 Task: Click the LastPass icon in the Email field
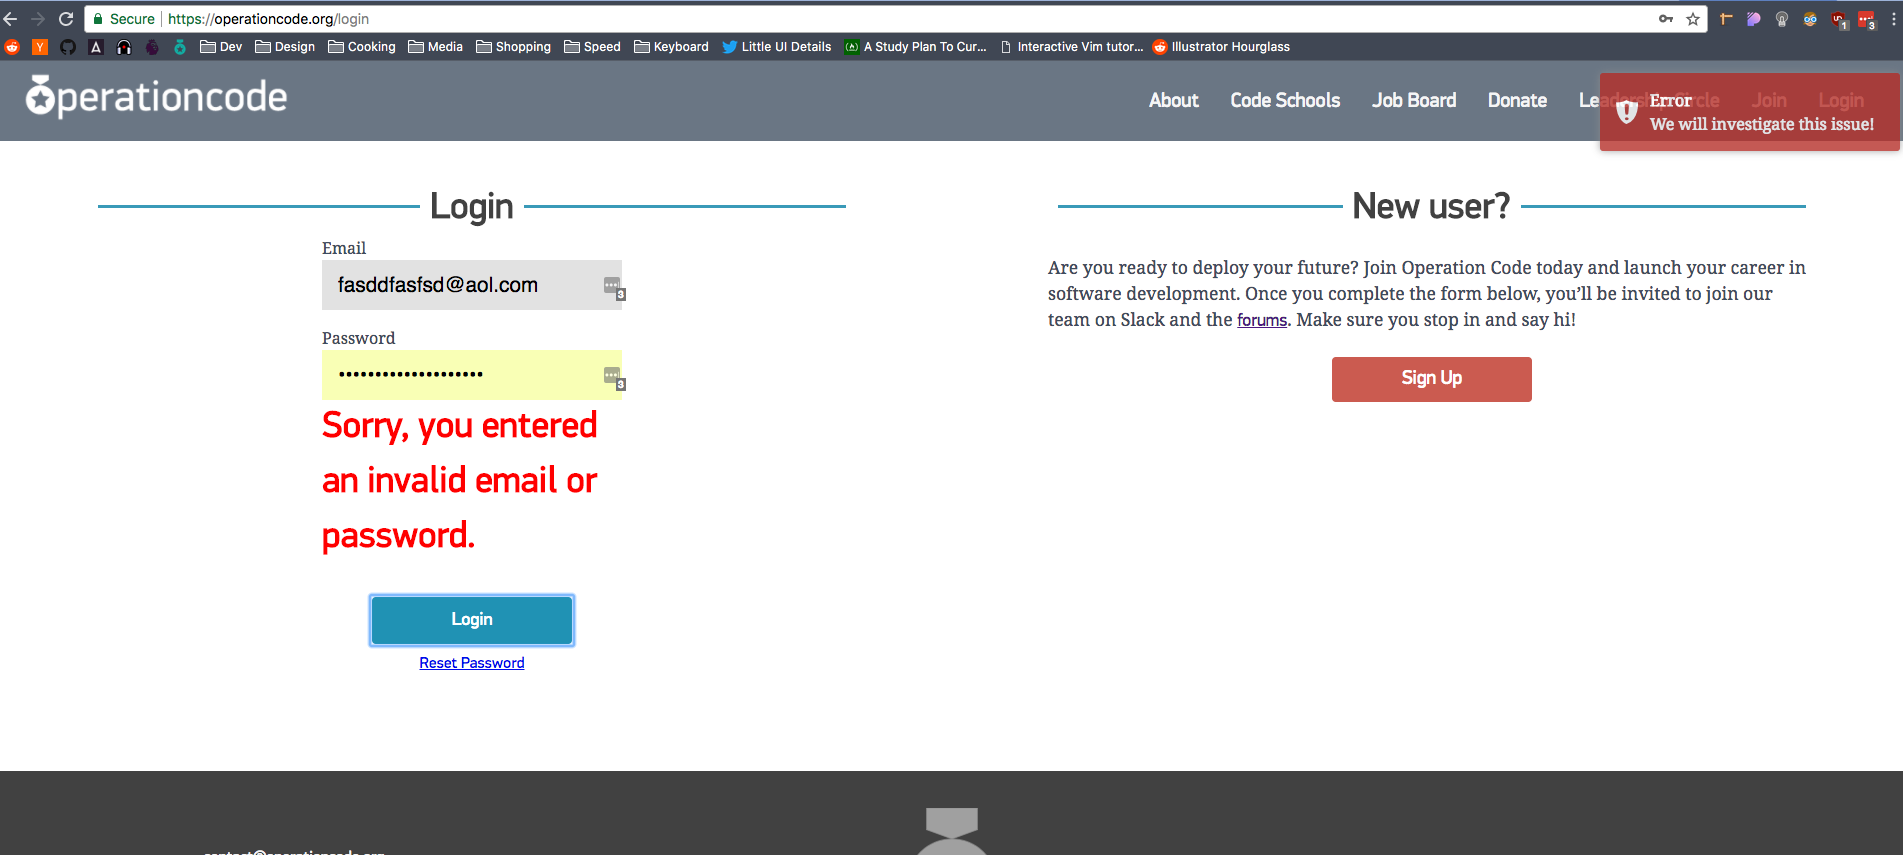point(614,287)
